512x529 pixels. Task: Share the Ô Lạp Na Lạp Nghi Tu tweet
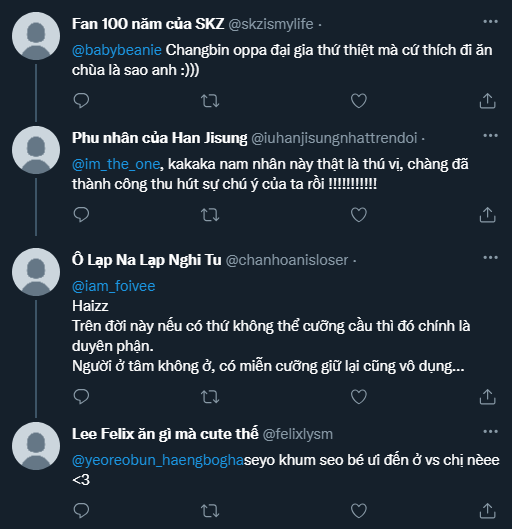(x=487, y=396)
